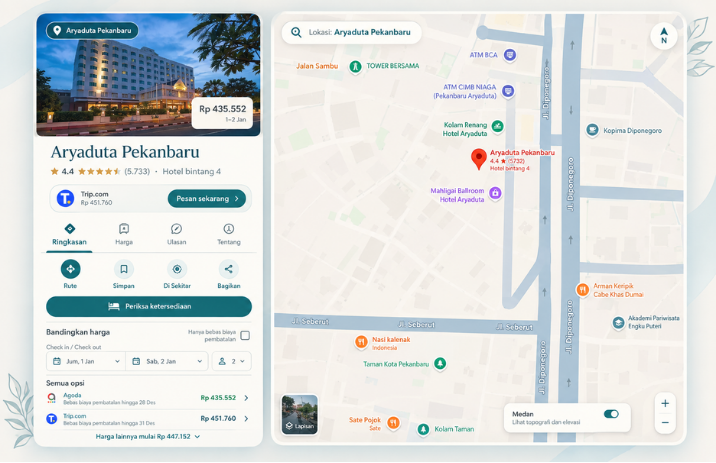Click the TOWER BERSAMA marker
Image resolution: width=716 pixels, height=463 pixels.
355,67
